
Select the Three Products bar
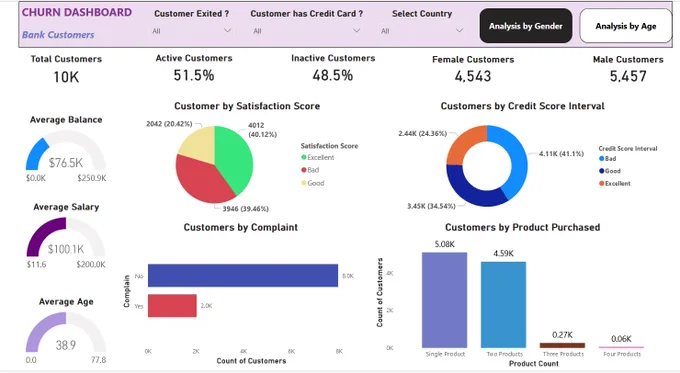coord(562,345)
